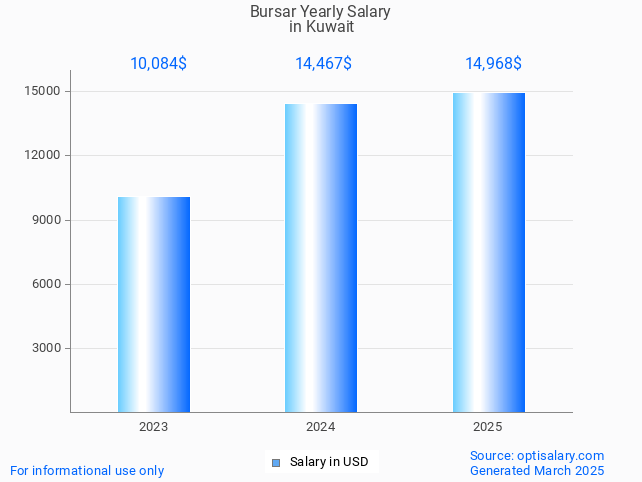Click the 'For informational use only' note

87,470
